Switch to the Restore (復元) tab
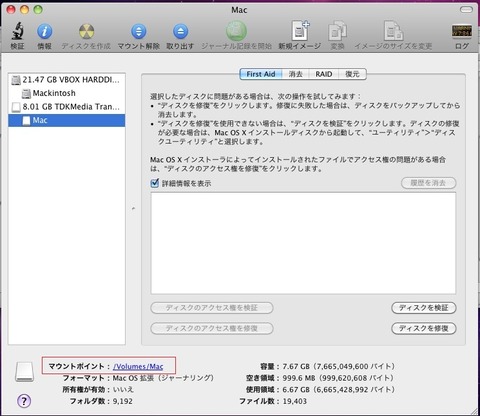This screenshot has height=416, width=480. pos(352,74)
